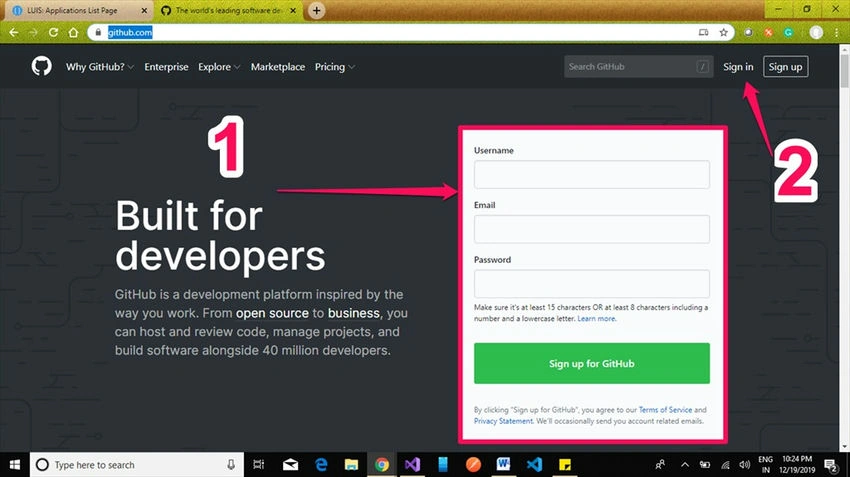Open Visual Studio from taskbar
The width and height of the screenshot is (850, 477).
coord(412,465)
